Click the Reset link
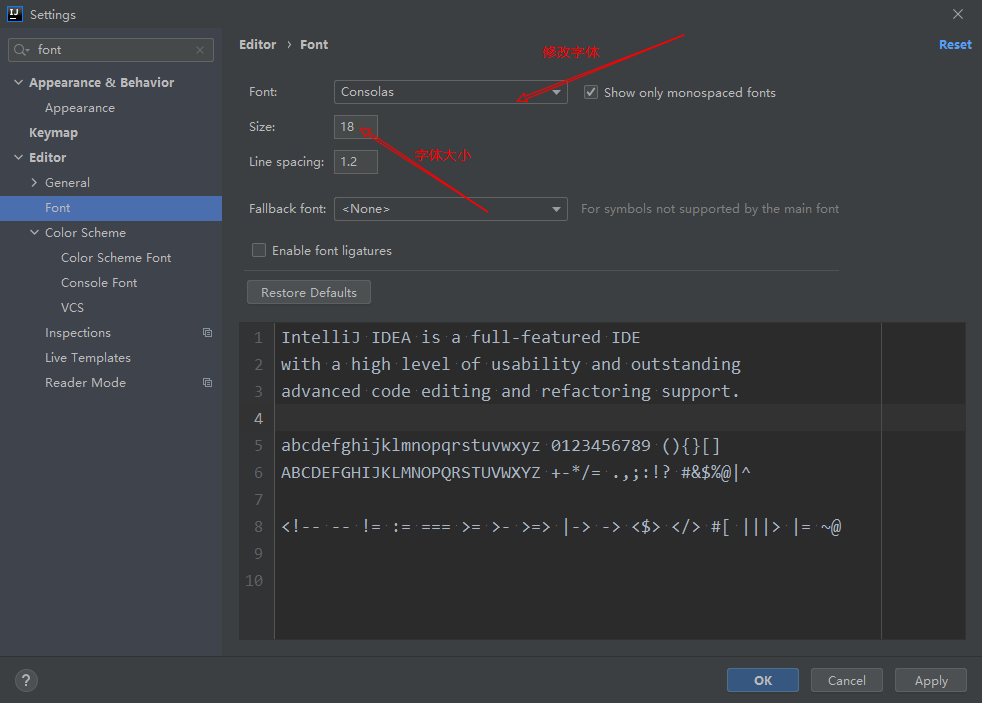This screenshot has width=982, height=703. (x=954, y=45)
